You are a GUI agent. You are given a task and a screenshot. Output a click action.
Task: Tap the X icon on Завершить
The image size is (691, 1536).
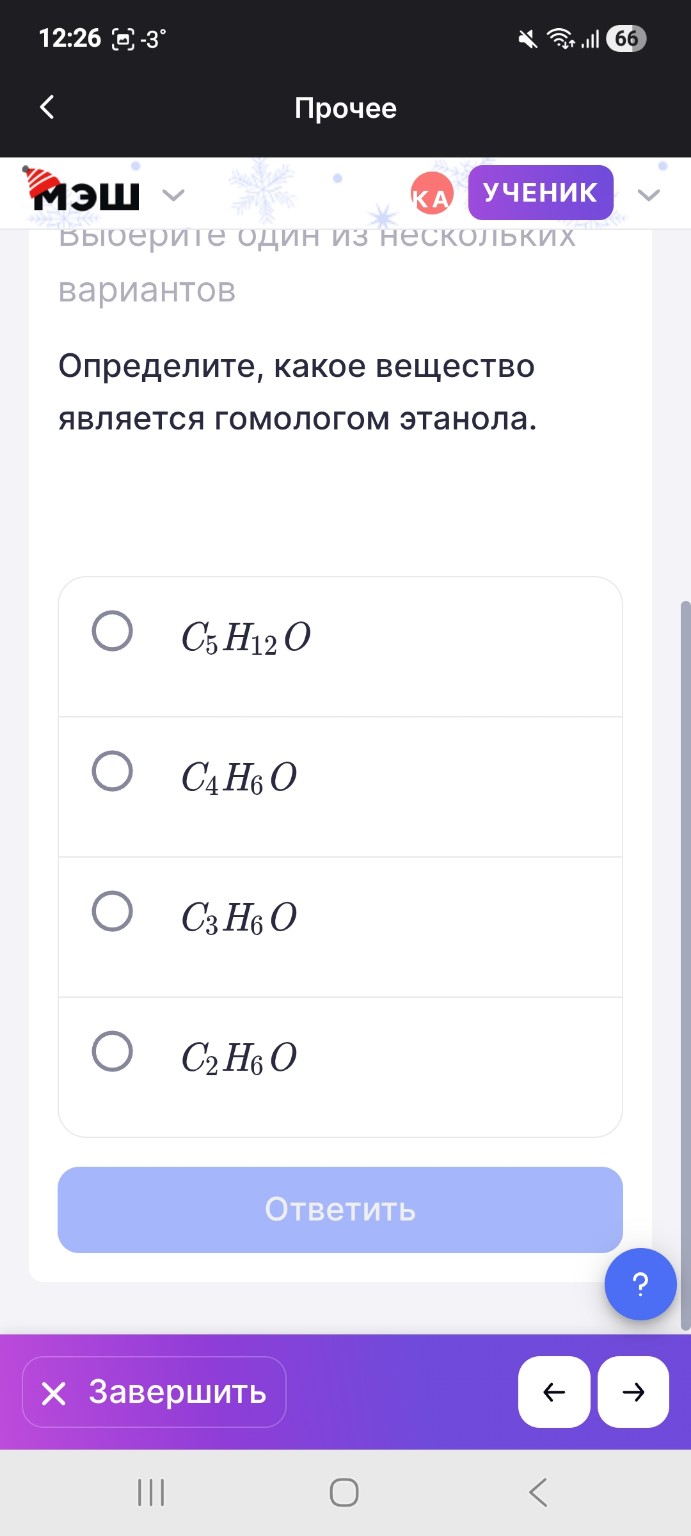point(56,1392)
